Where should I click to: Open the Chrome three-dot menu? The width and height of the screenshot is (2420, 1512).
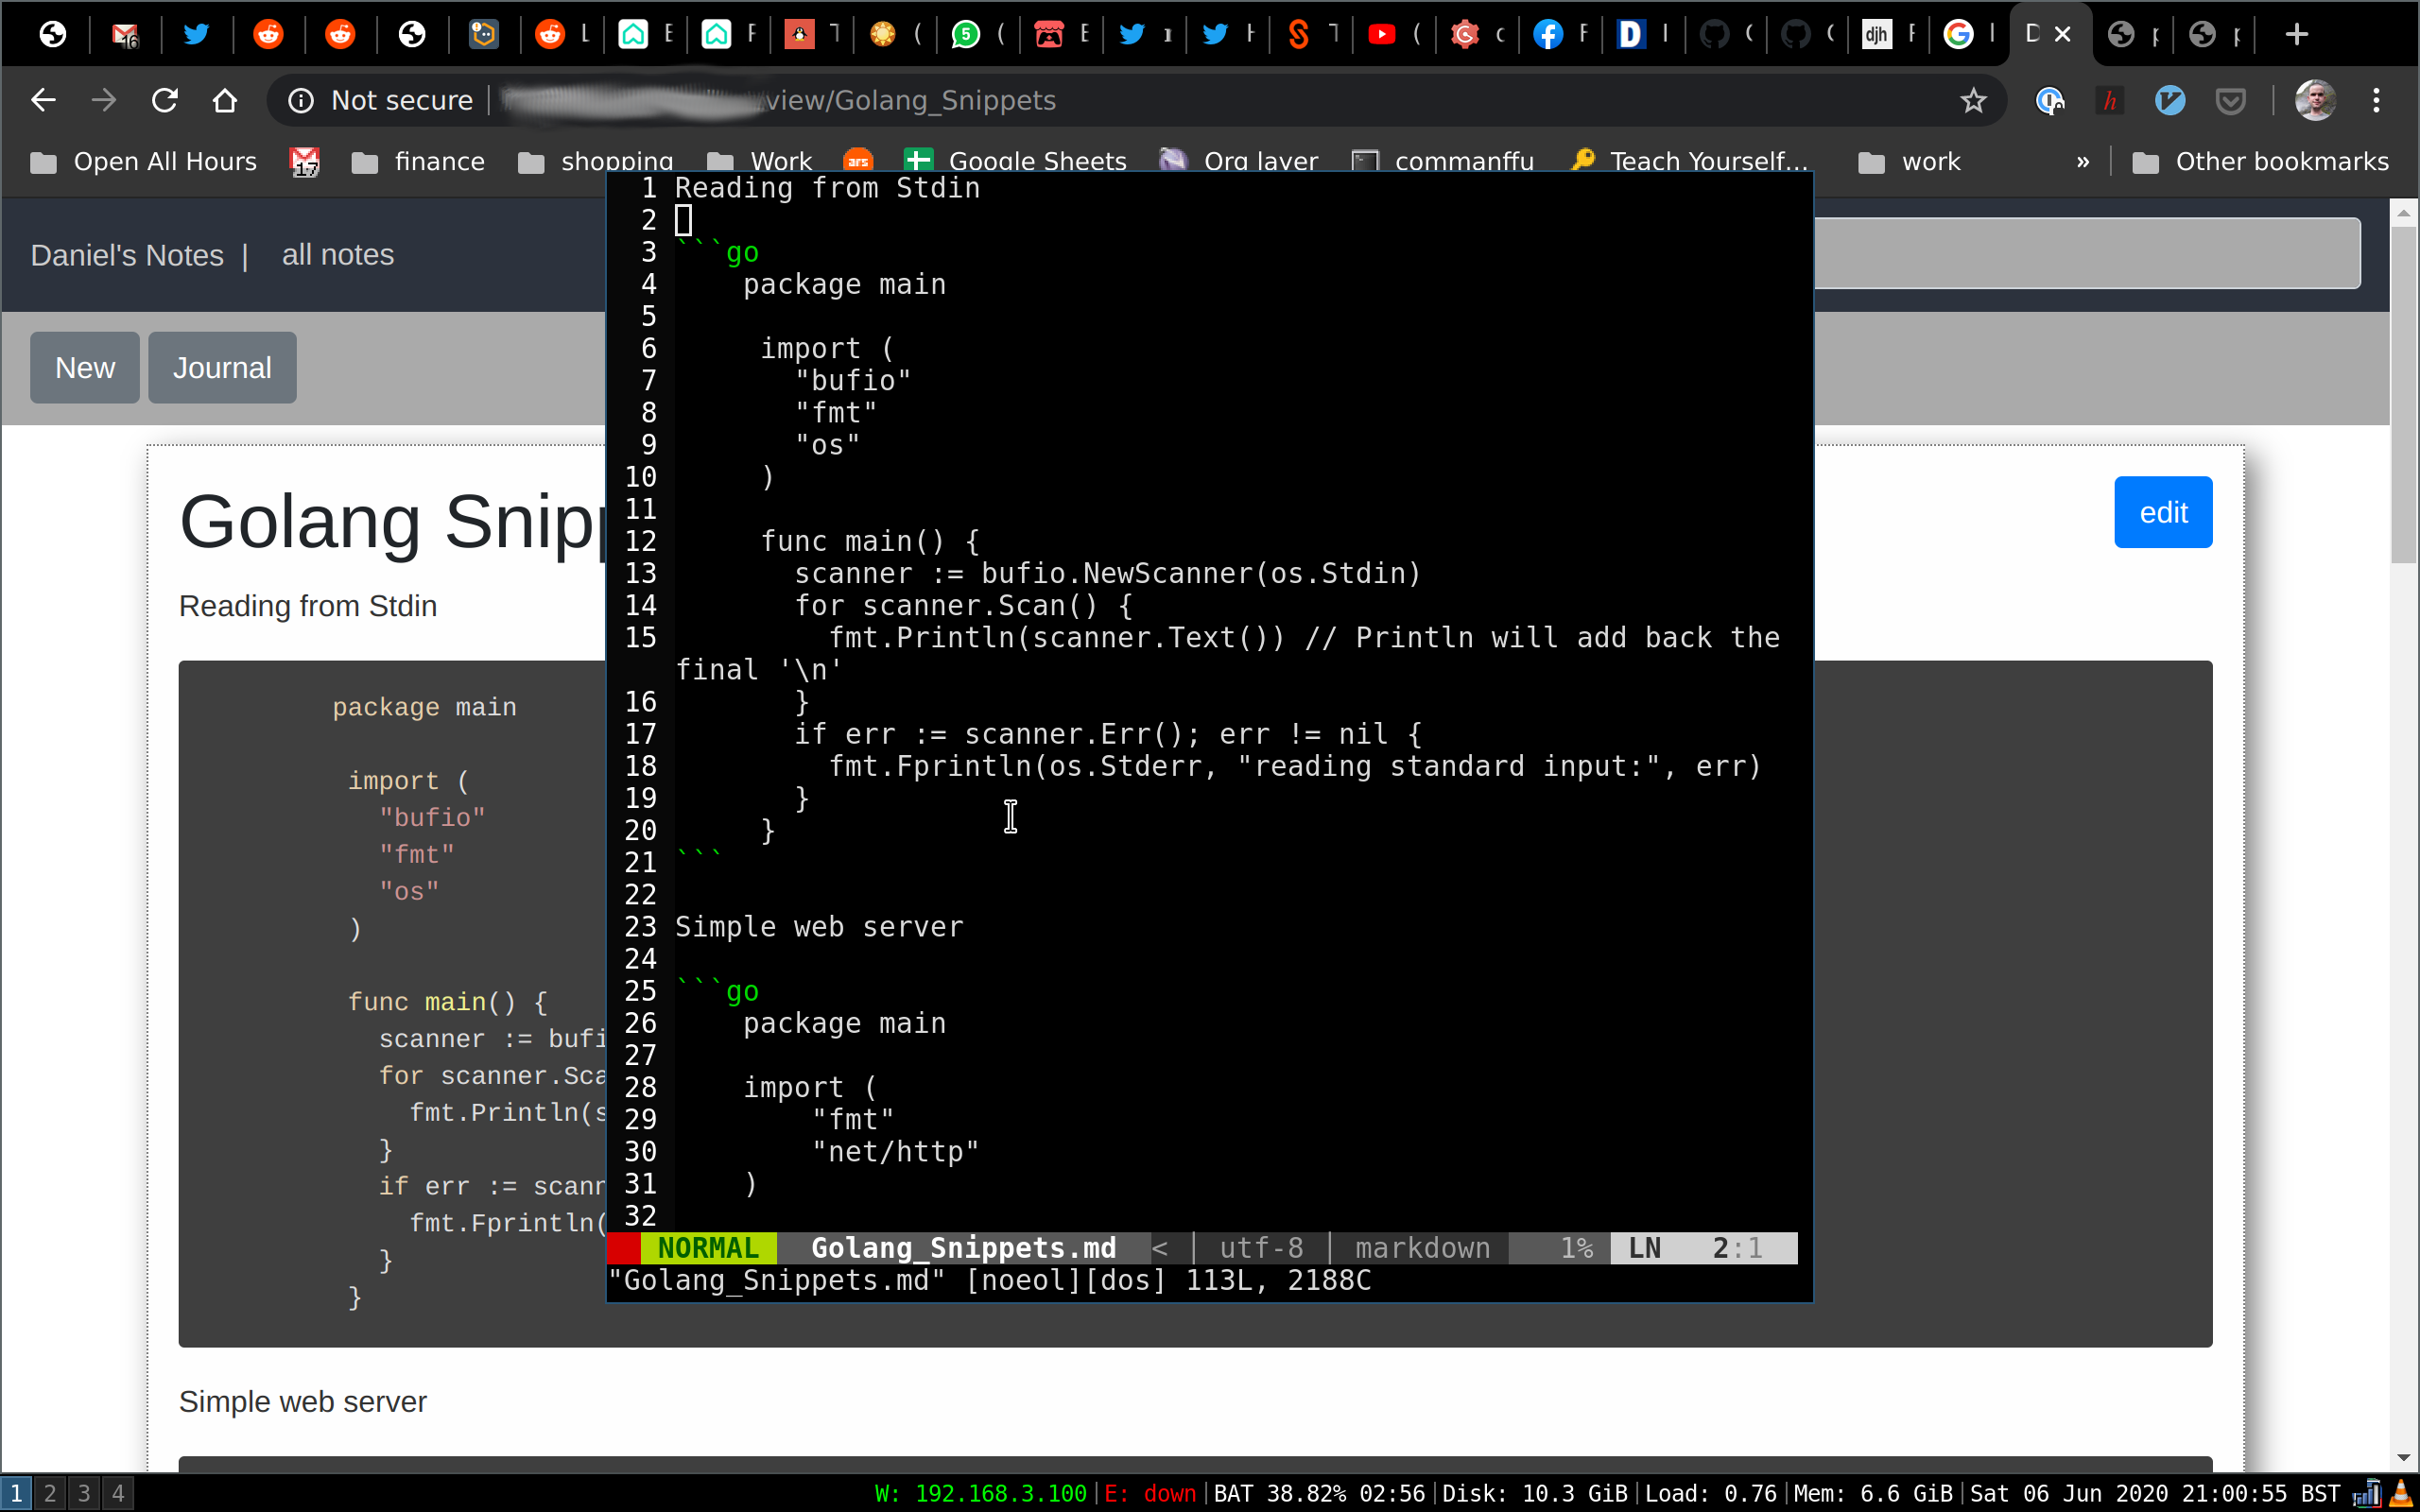click(2376, 100)
